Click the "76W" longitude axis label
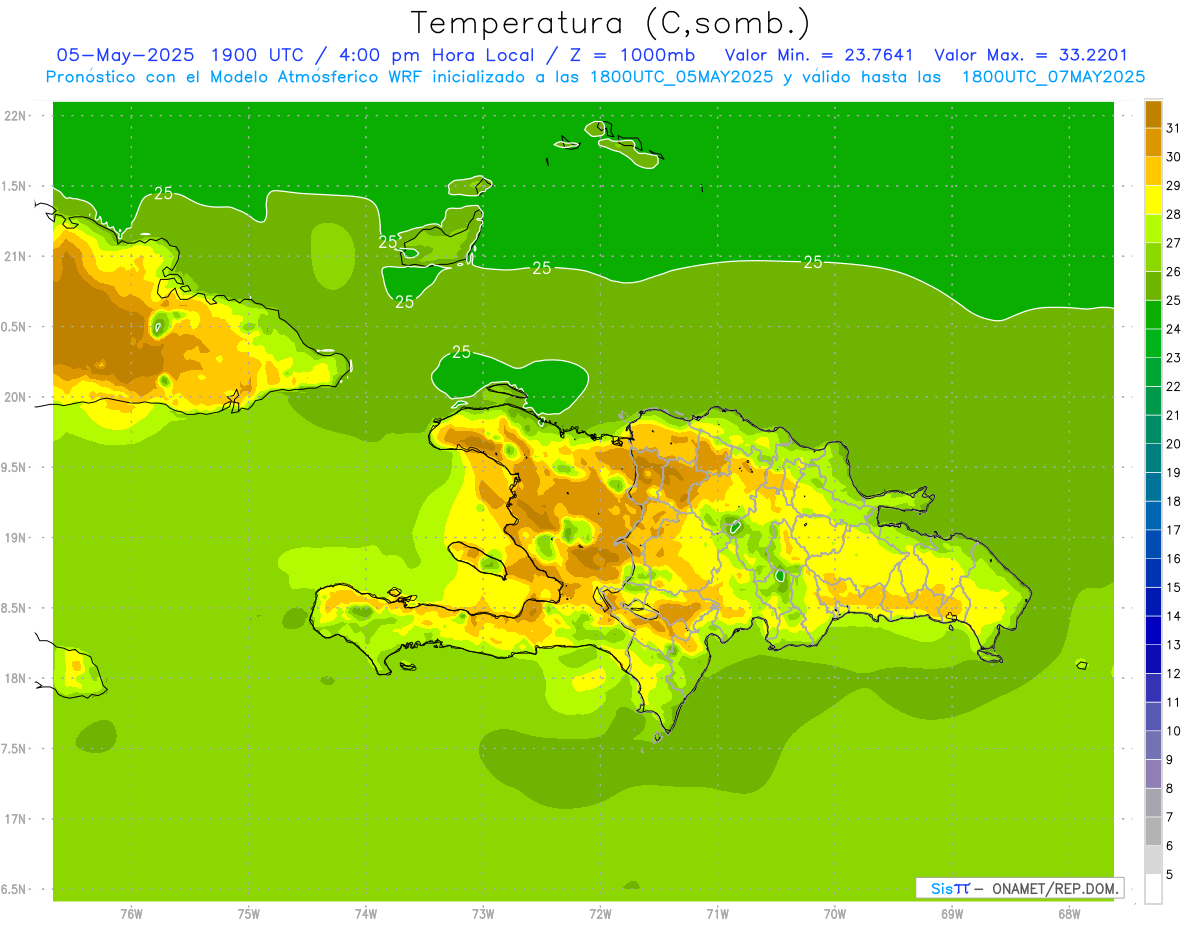 click(x=131, y=914)
